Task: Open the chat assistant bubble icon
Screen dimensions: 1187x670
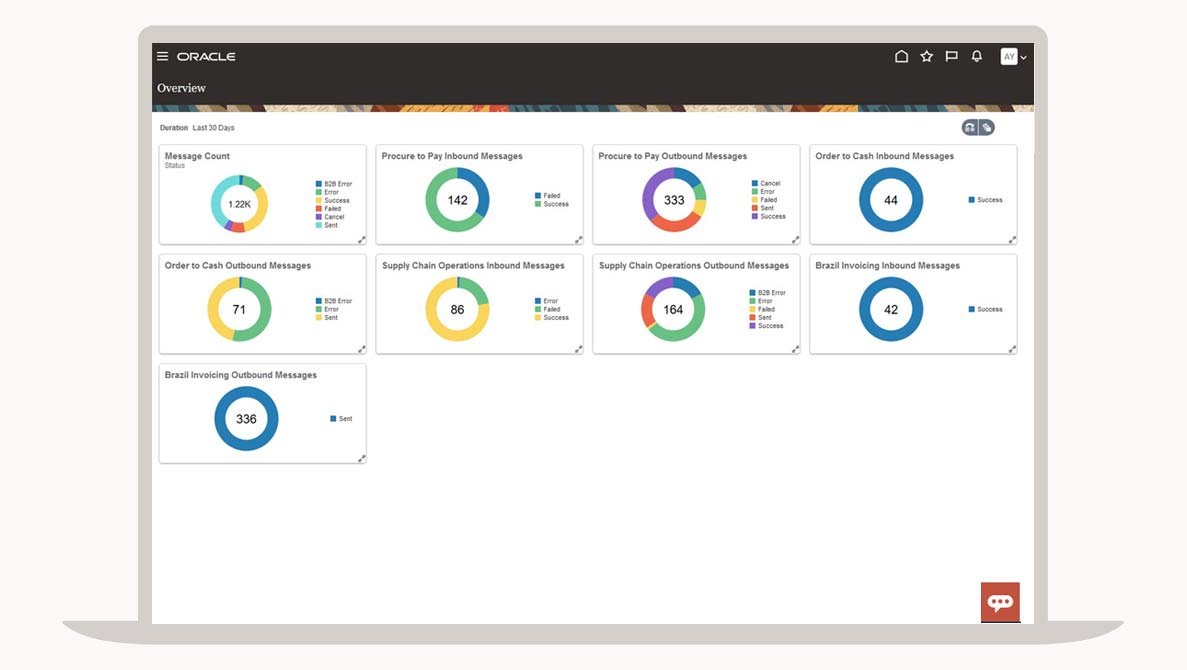Action: click(x=1000, y=602)
